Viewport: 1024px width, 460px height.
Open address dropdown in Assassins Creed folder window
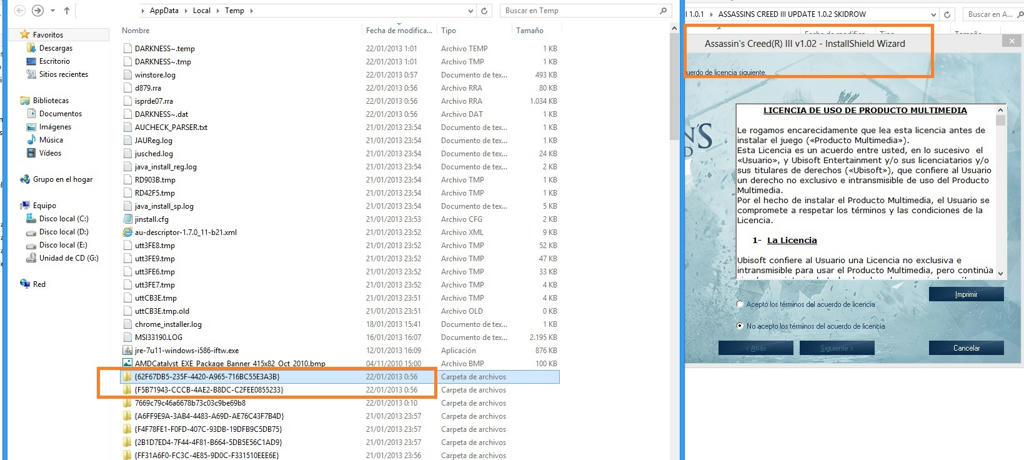(x=932, y=14)
